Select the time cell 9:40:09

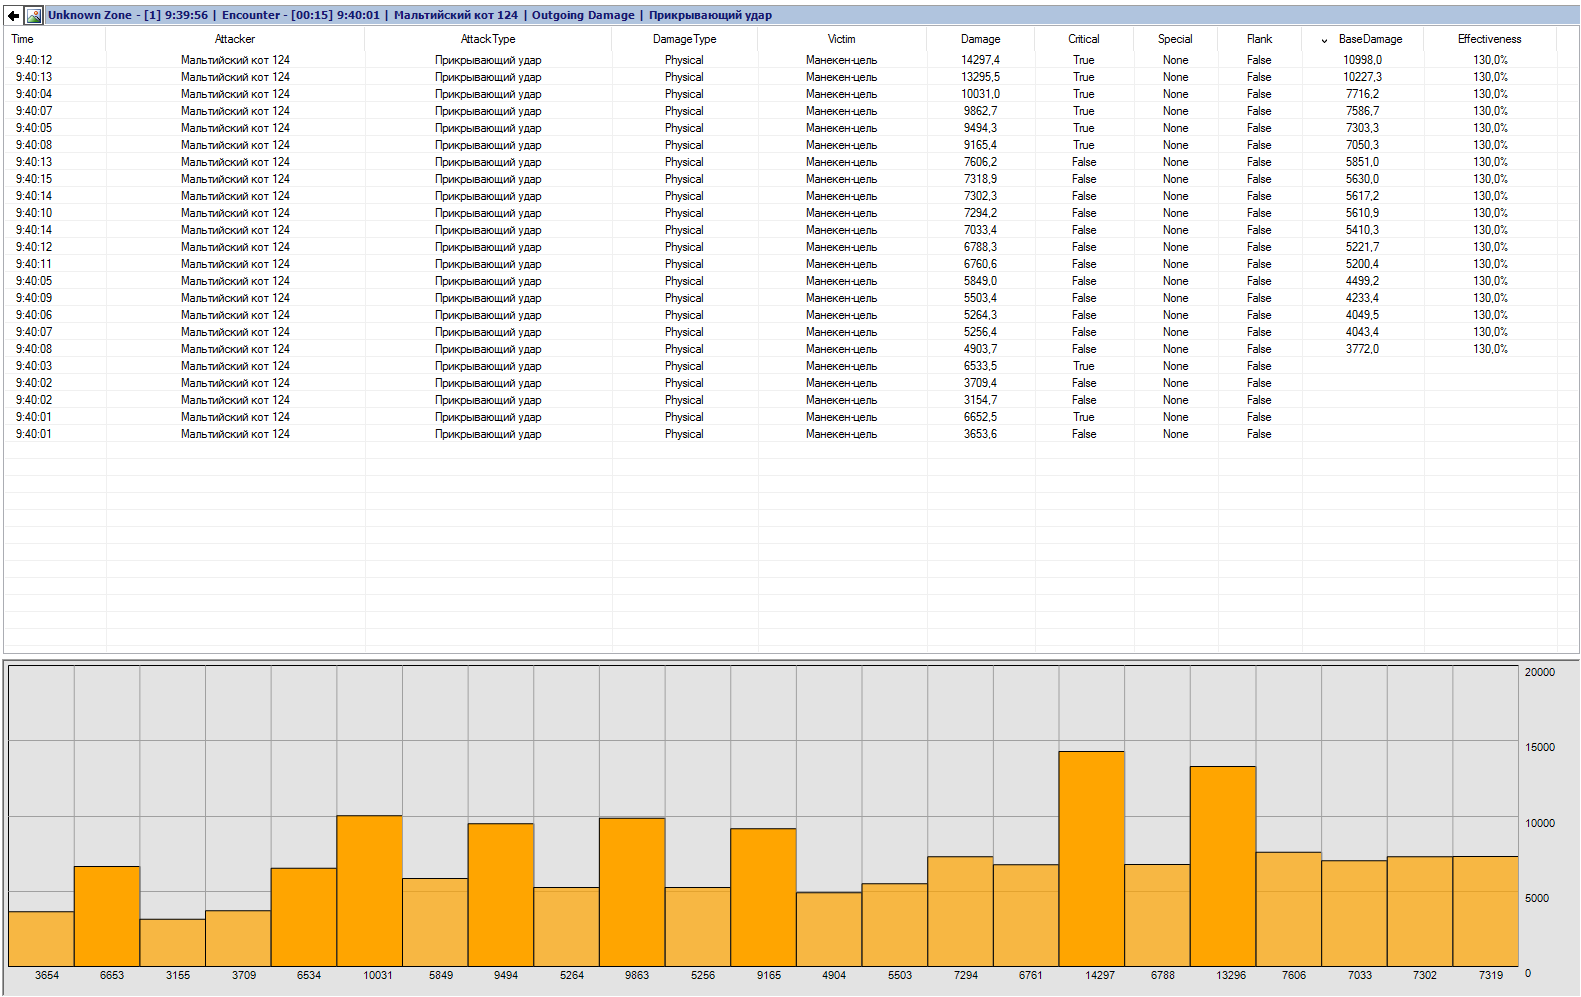34,298
